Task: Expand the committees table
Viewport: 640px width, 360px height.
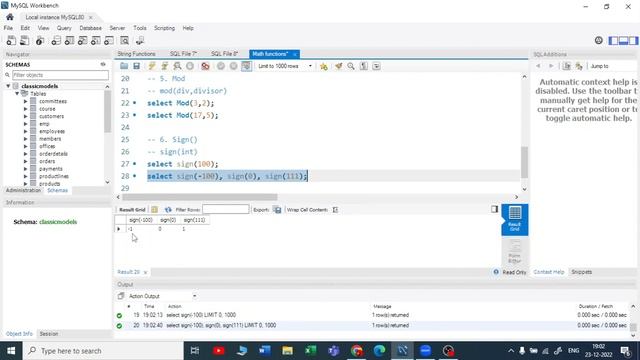Action: pos(25,101)
